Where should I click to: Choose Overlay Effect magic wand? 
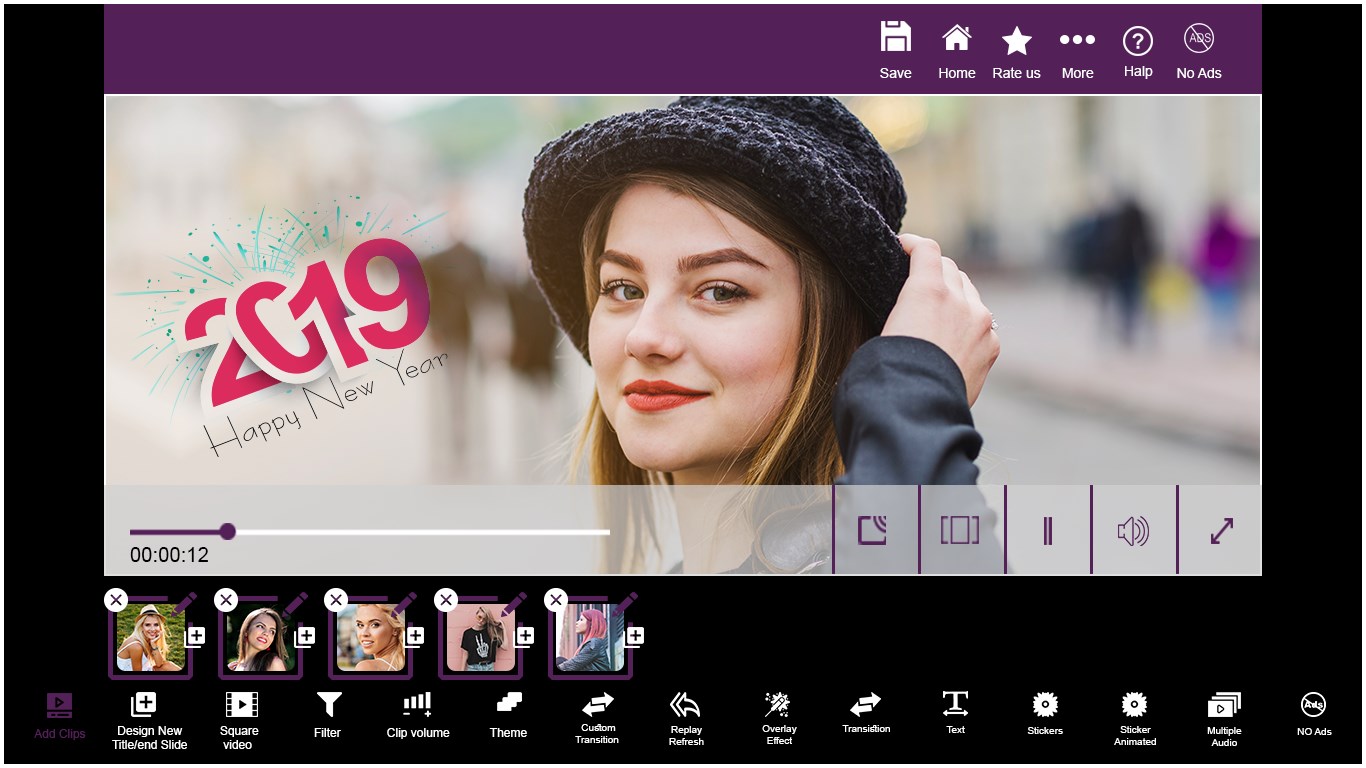coord(778,705)
